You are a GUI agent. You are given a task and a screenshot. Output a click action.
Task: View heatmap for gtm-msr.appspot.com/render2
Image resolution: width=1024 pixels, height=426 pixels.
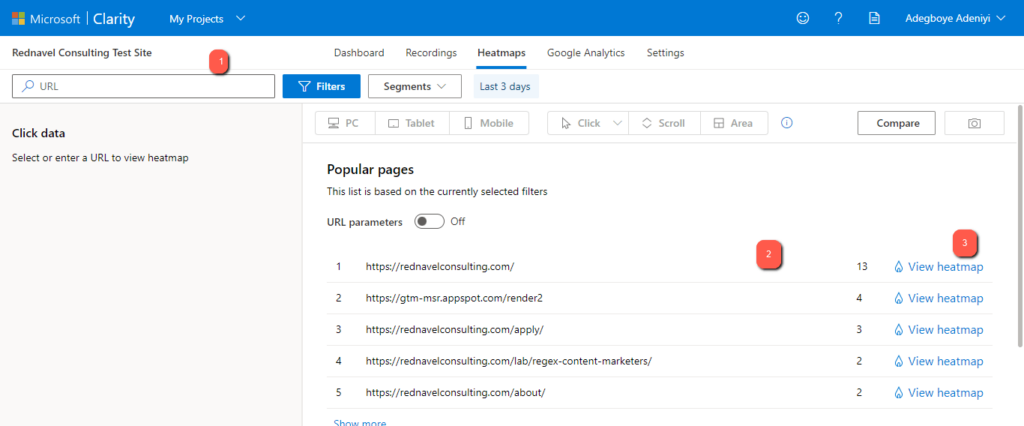click(938, 298)
